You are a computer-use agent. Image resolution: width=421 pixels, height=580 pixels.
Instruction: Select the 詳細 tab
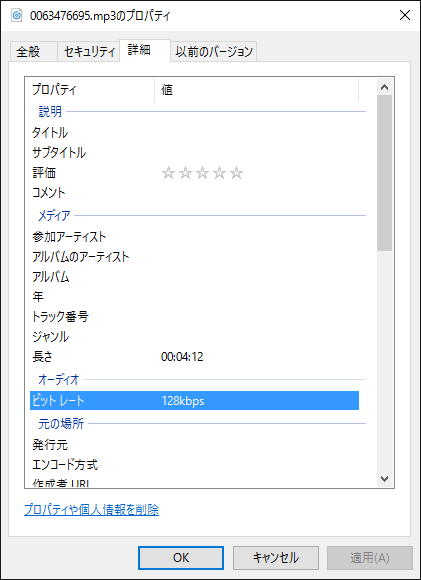145,50
